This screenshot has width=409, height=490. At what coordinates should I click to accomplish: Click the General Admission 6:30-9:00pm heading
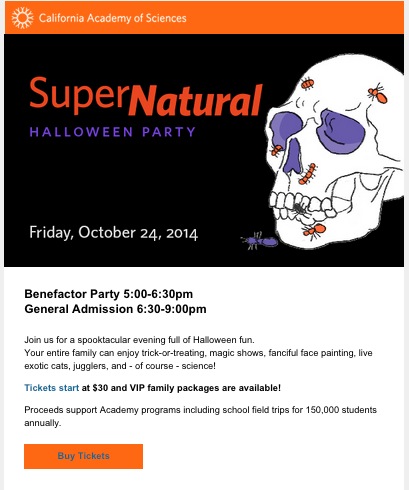pyautogui.click(x=115, y=309)
